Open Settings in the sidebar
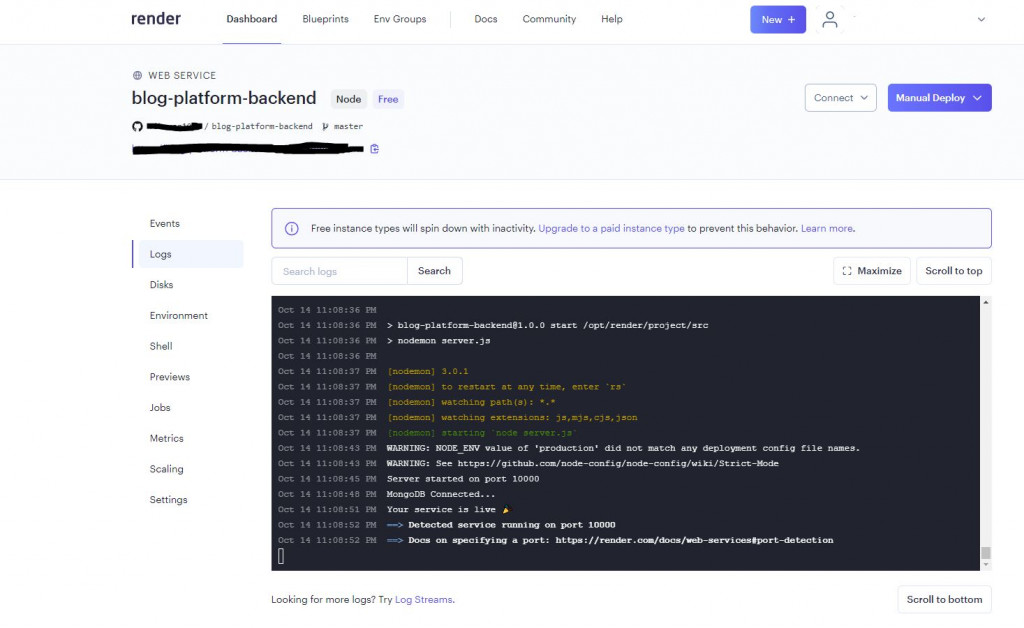This screenshot has width=1024, height=628. (168, 499)
